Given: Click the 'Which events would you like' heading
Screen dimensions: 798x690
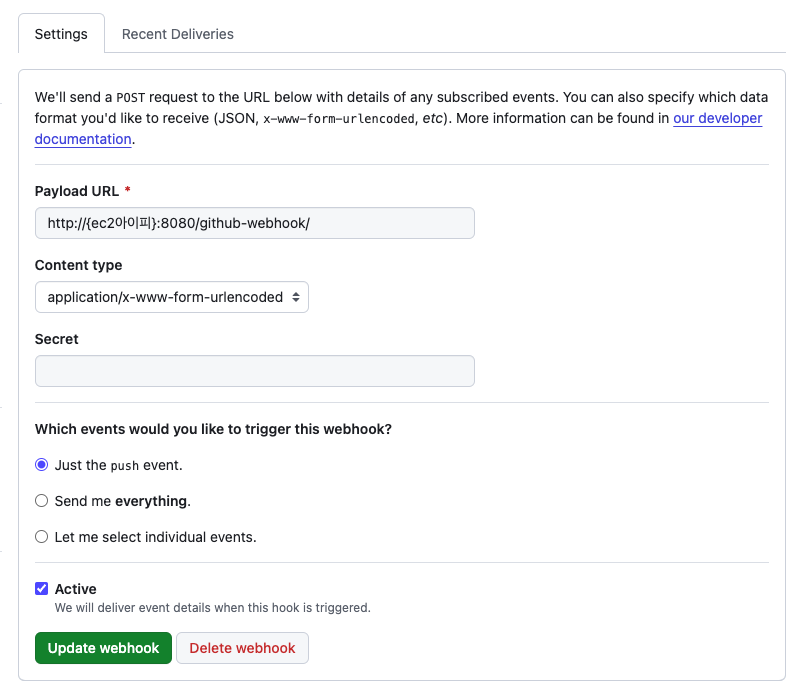Looking at the screenshot, I should click(213, 429).
